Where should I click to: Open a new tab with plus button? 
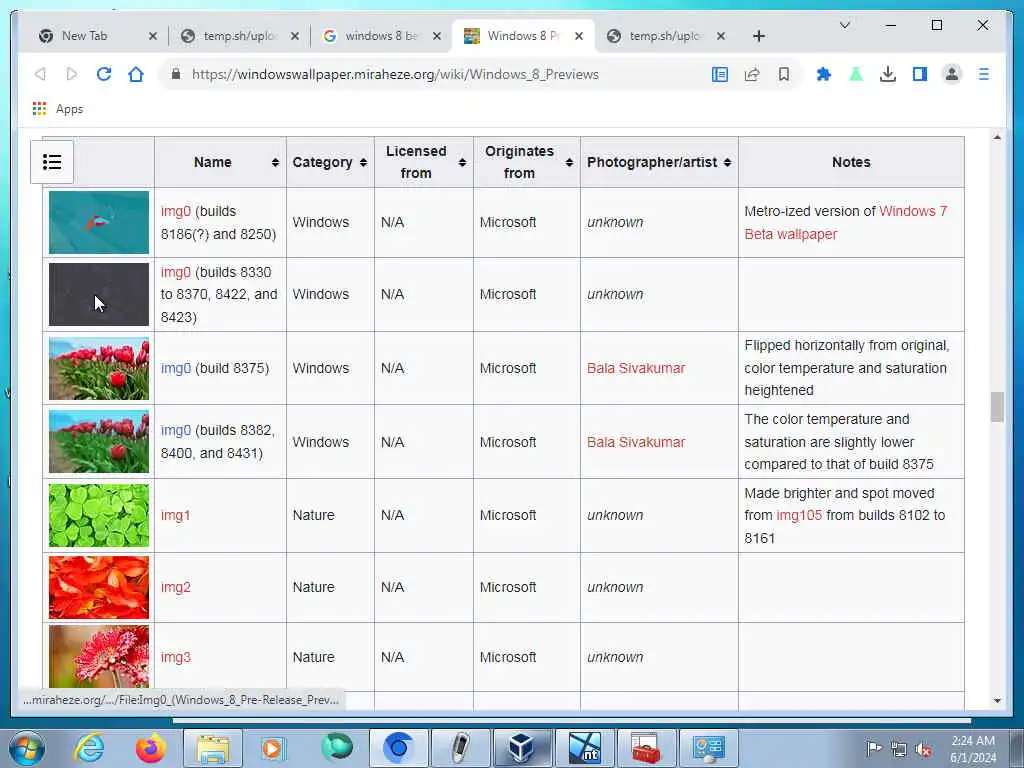click(x=758, y=36)
